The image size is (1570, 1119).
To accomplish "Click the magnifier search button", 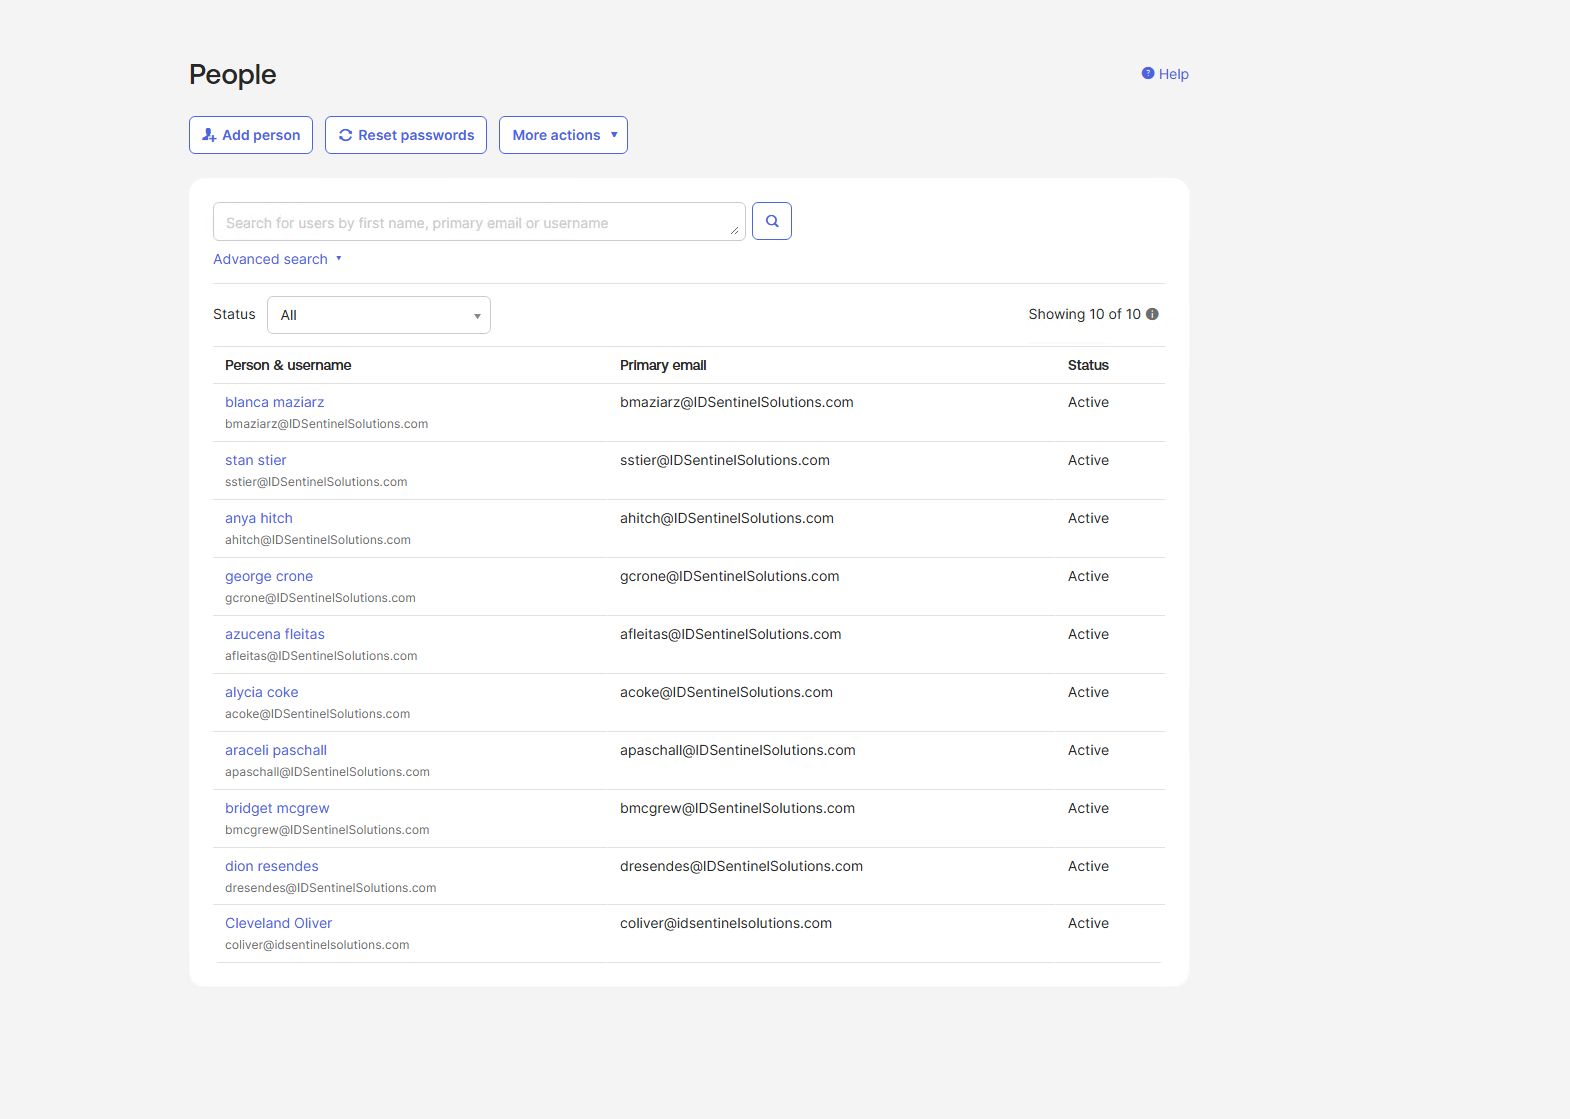I will click(772, 221).
